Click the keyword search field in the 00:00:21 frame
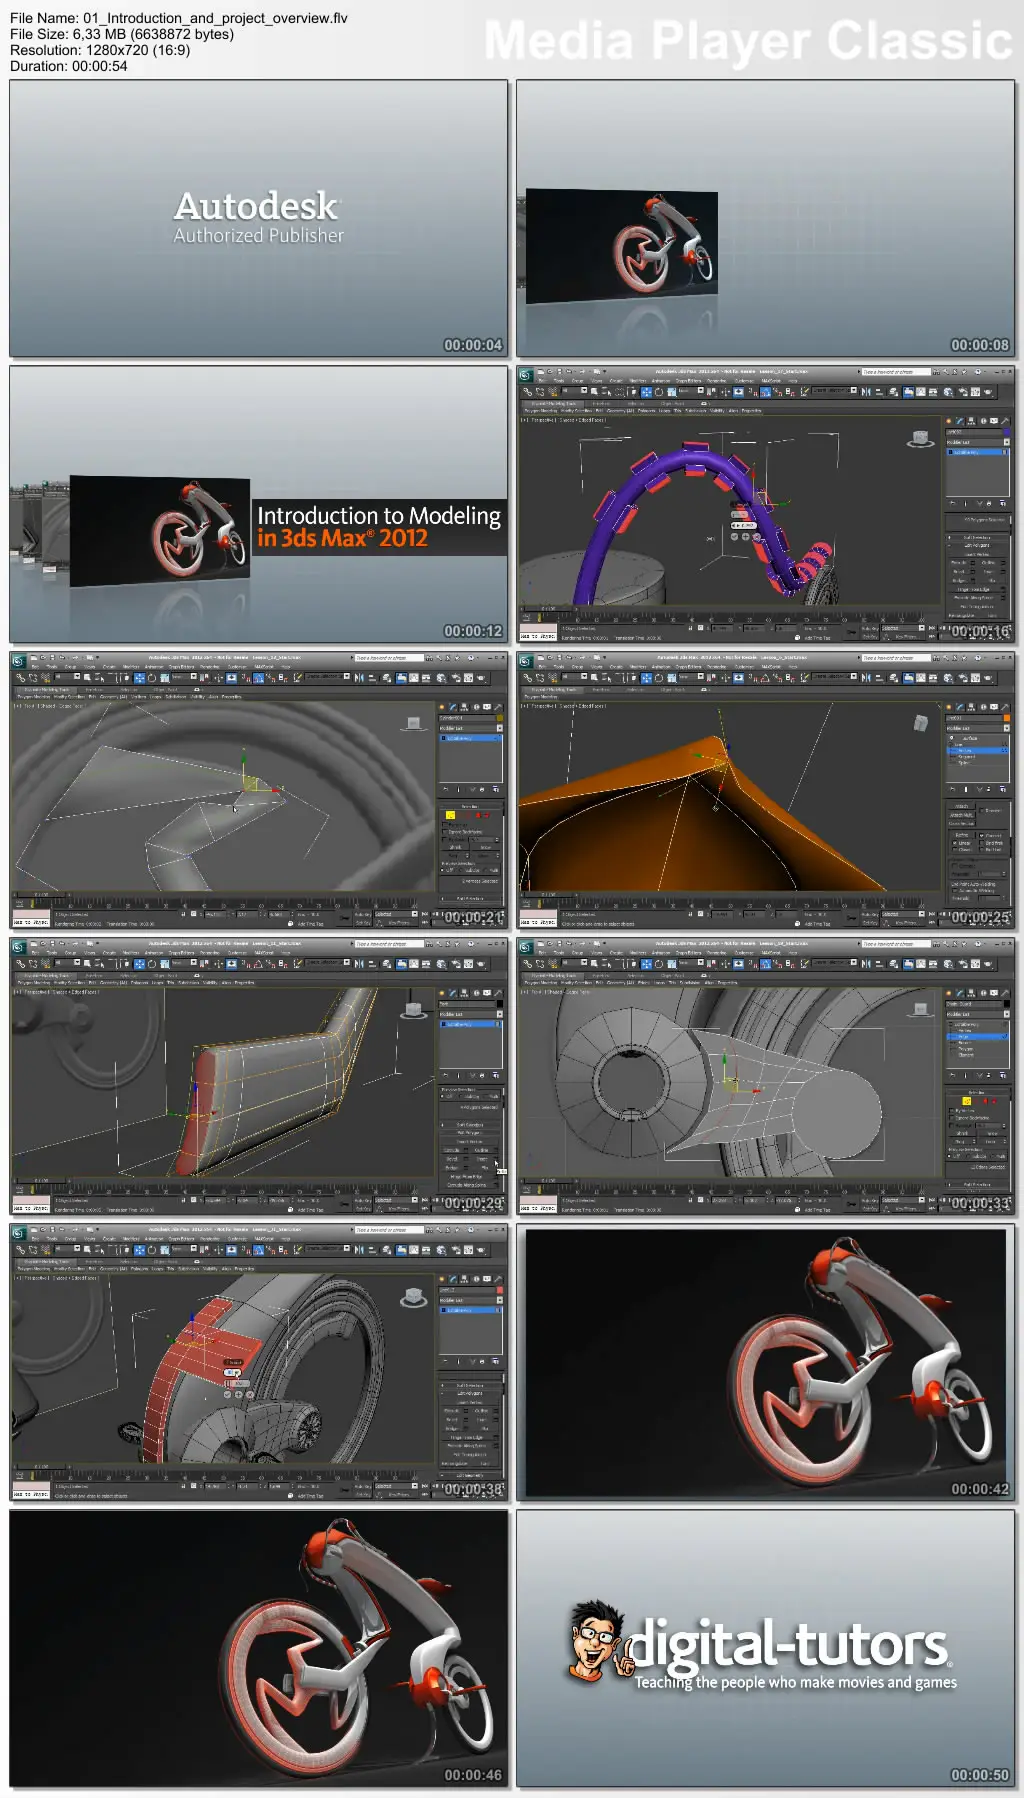Image resolution: width=1024 pixels, height=1798 pixels. pyautogui.click(x=390, y=658)
